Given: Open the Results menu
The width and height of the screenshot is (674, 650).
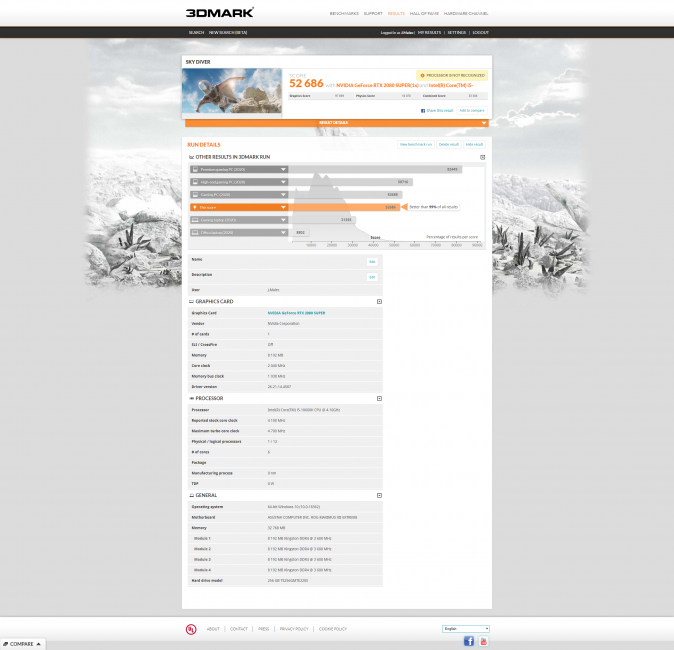Looking at the screenshot, I should pos(396,14).
